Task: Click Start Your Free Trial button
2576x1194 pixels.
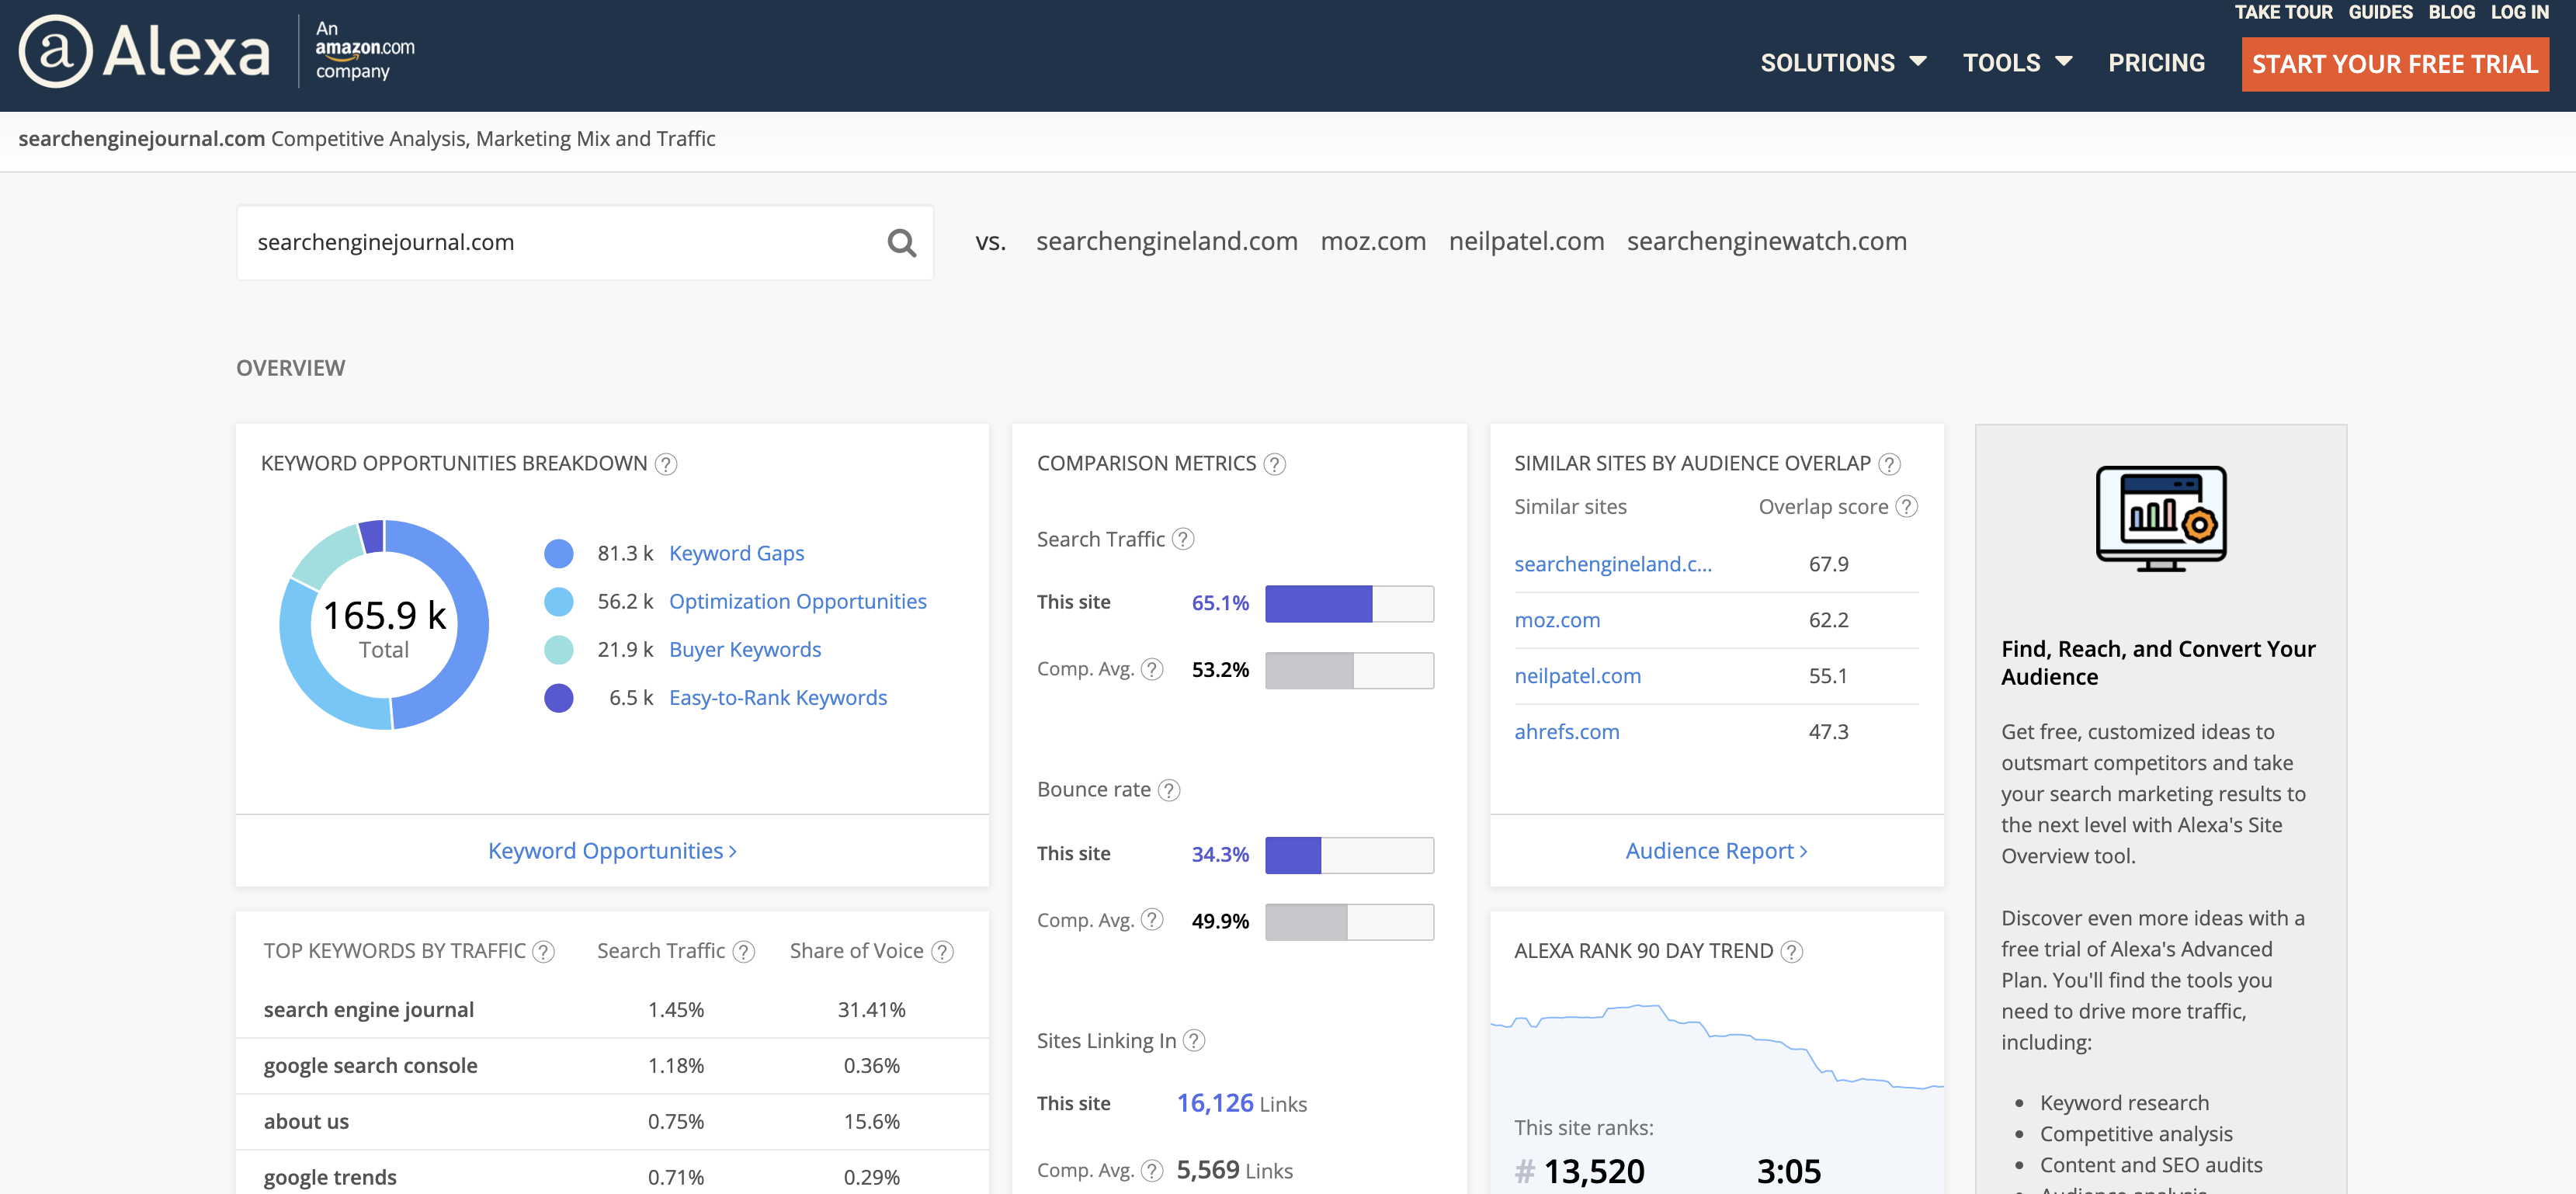Action: (x=2395, y=64)
